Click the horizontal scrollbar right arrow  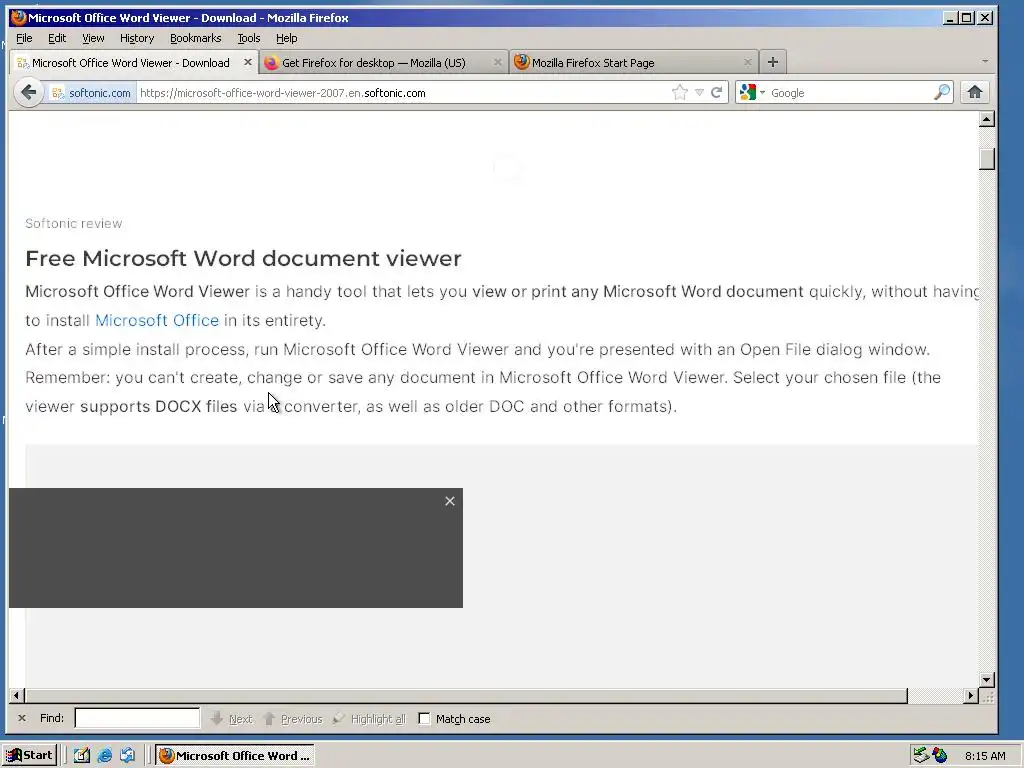point(970,696)
